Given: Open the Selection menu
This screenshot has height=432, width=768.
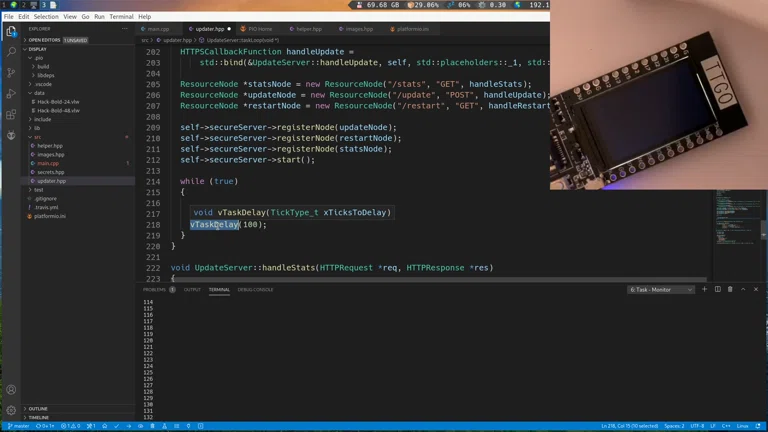Looking at the screenshot, I should (x=46, y=17).
